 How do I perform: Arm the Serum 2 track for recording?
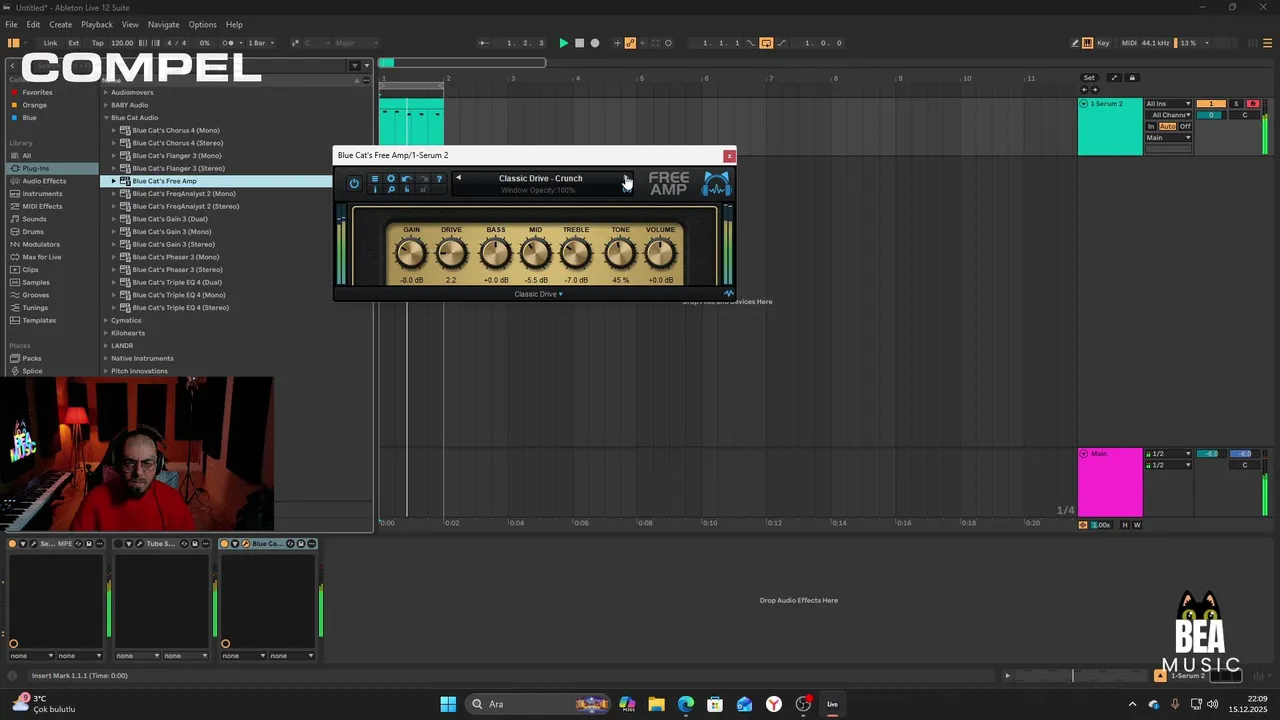(1252, 104)
